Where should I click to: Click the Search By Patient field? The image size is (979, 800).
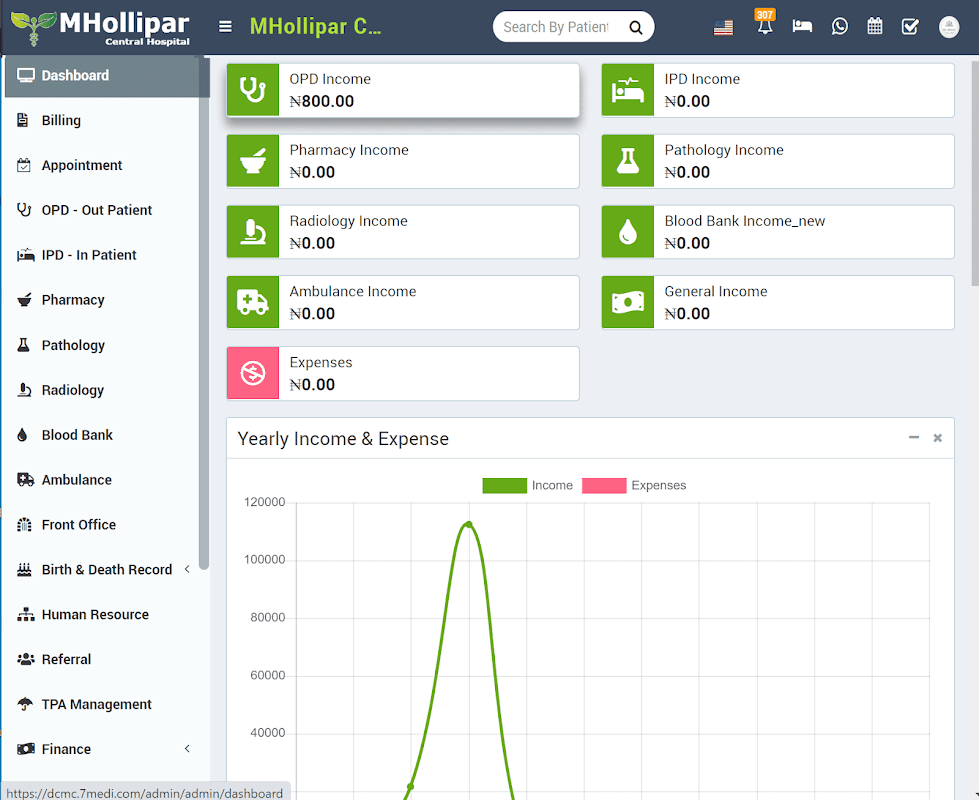click(556, 27)
